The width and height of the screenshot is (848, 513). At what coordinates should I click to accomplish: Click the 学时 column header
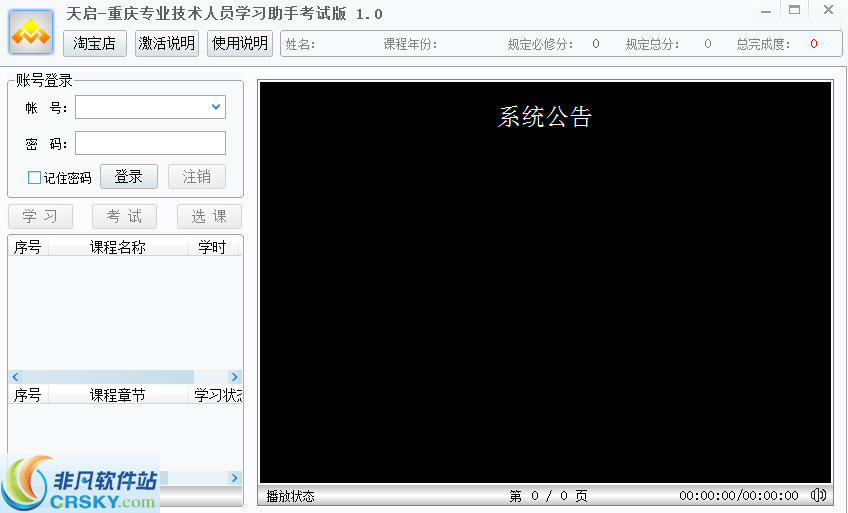[212, 247]
